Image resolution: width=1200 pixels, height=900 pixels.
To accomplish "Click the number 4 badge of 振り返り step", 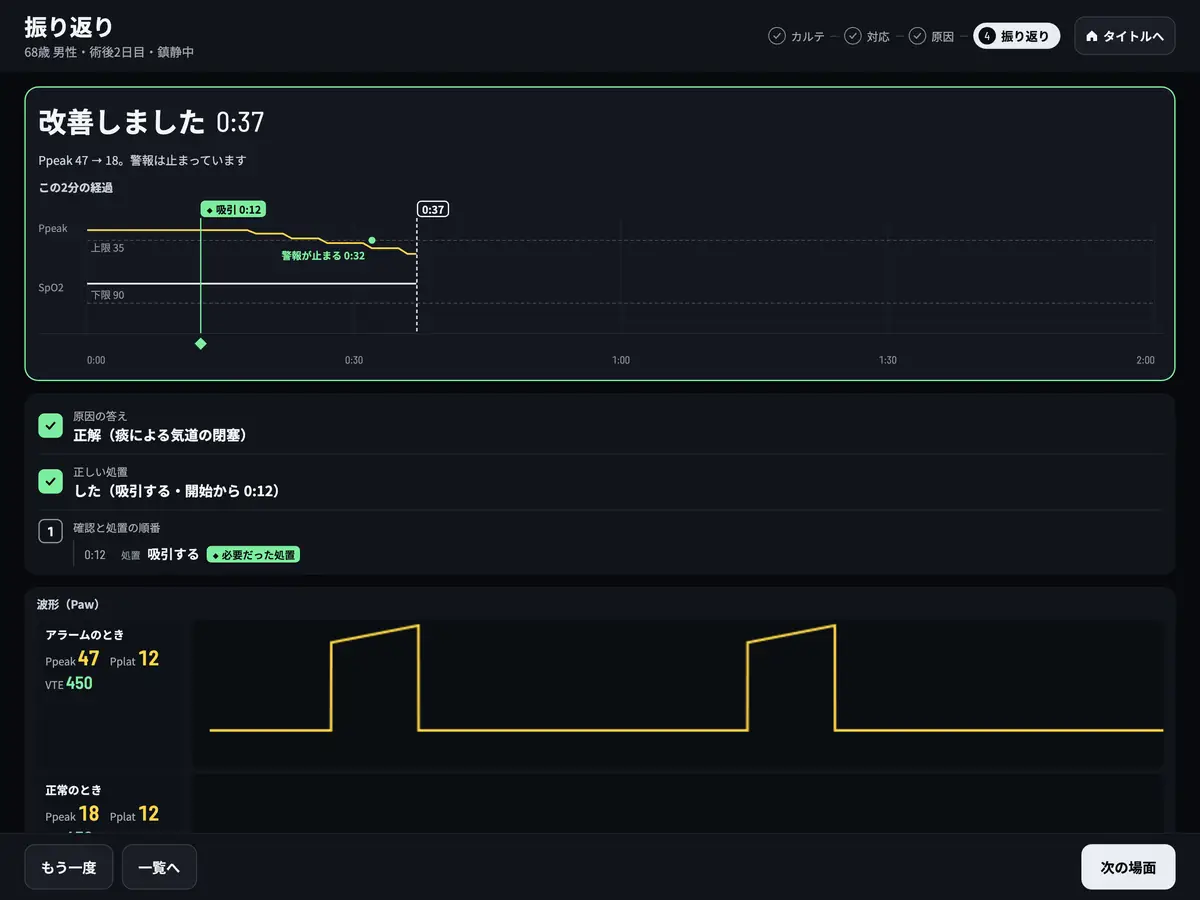I will point(988,36).
